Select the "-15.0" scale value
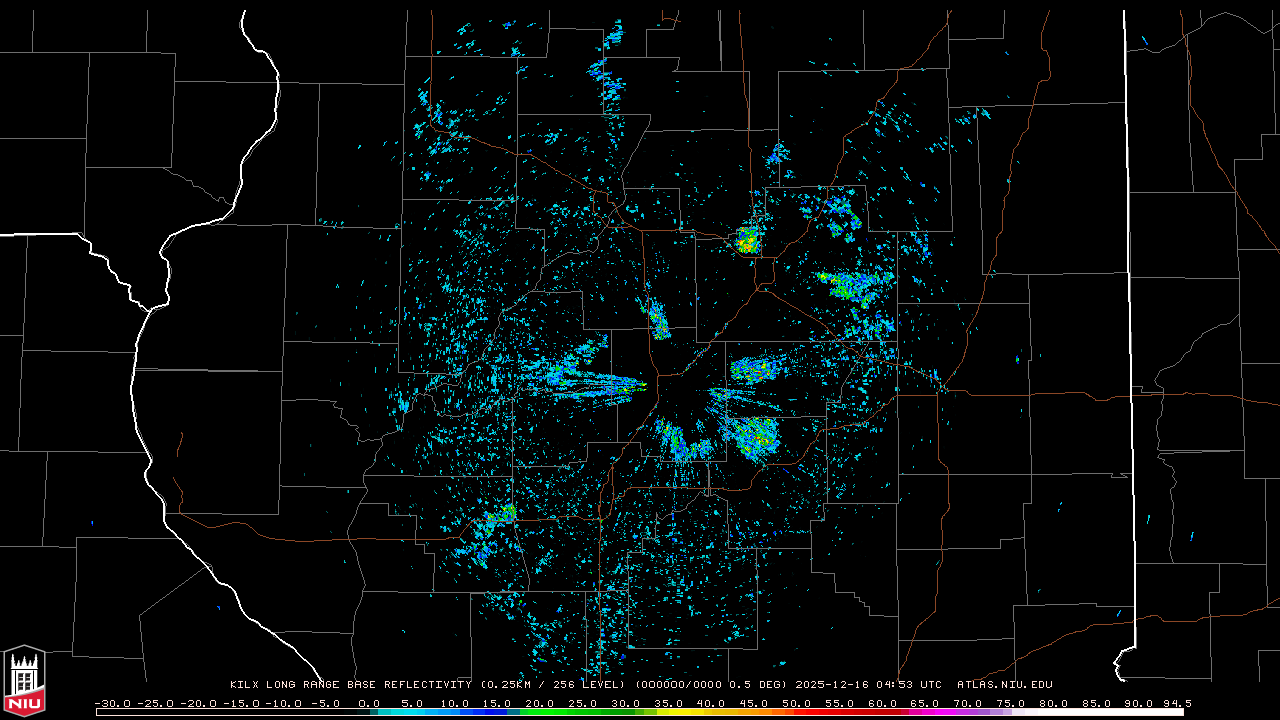The width and height of the screenshot is (1280, 720). [241, 703]
